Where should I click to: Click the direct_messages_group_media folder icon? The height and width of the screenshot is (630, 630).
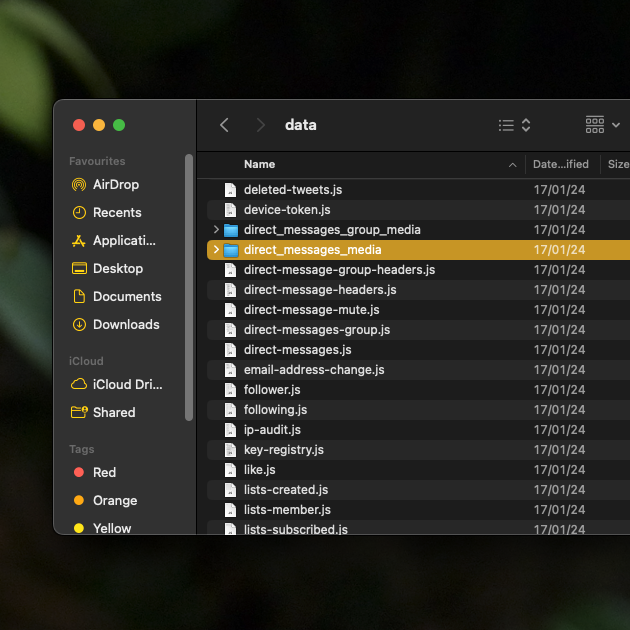(x=231, y=230)
